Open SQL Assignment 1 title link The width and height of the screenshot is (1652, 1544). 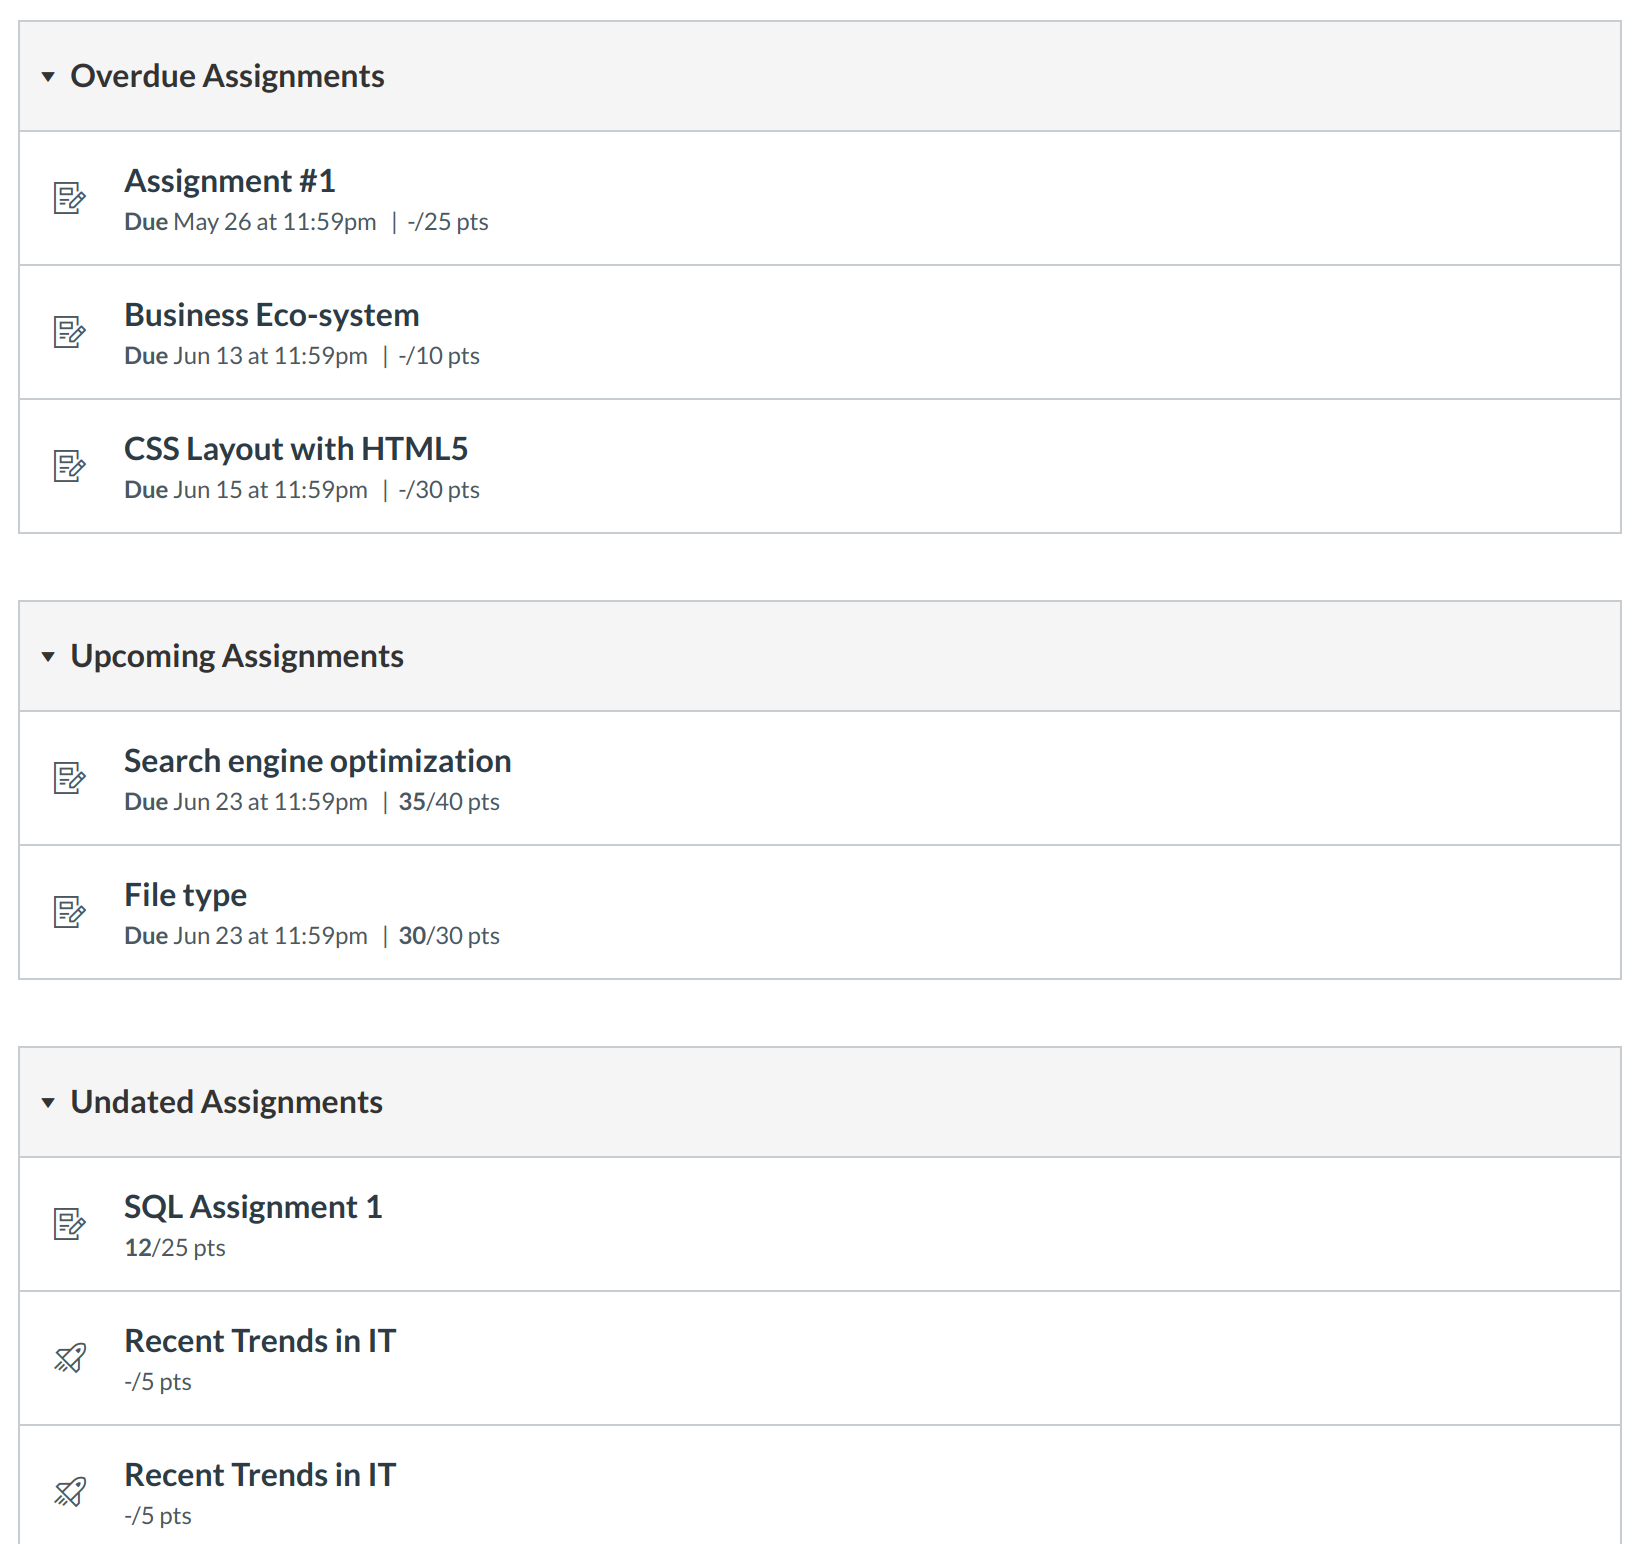tap(252, 1207)
